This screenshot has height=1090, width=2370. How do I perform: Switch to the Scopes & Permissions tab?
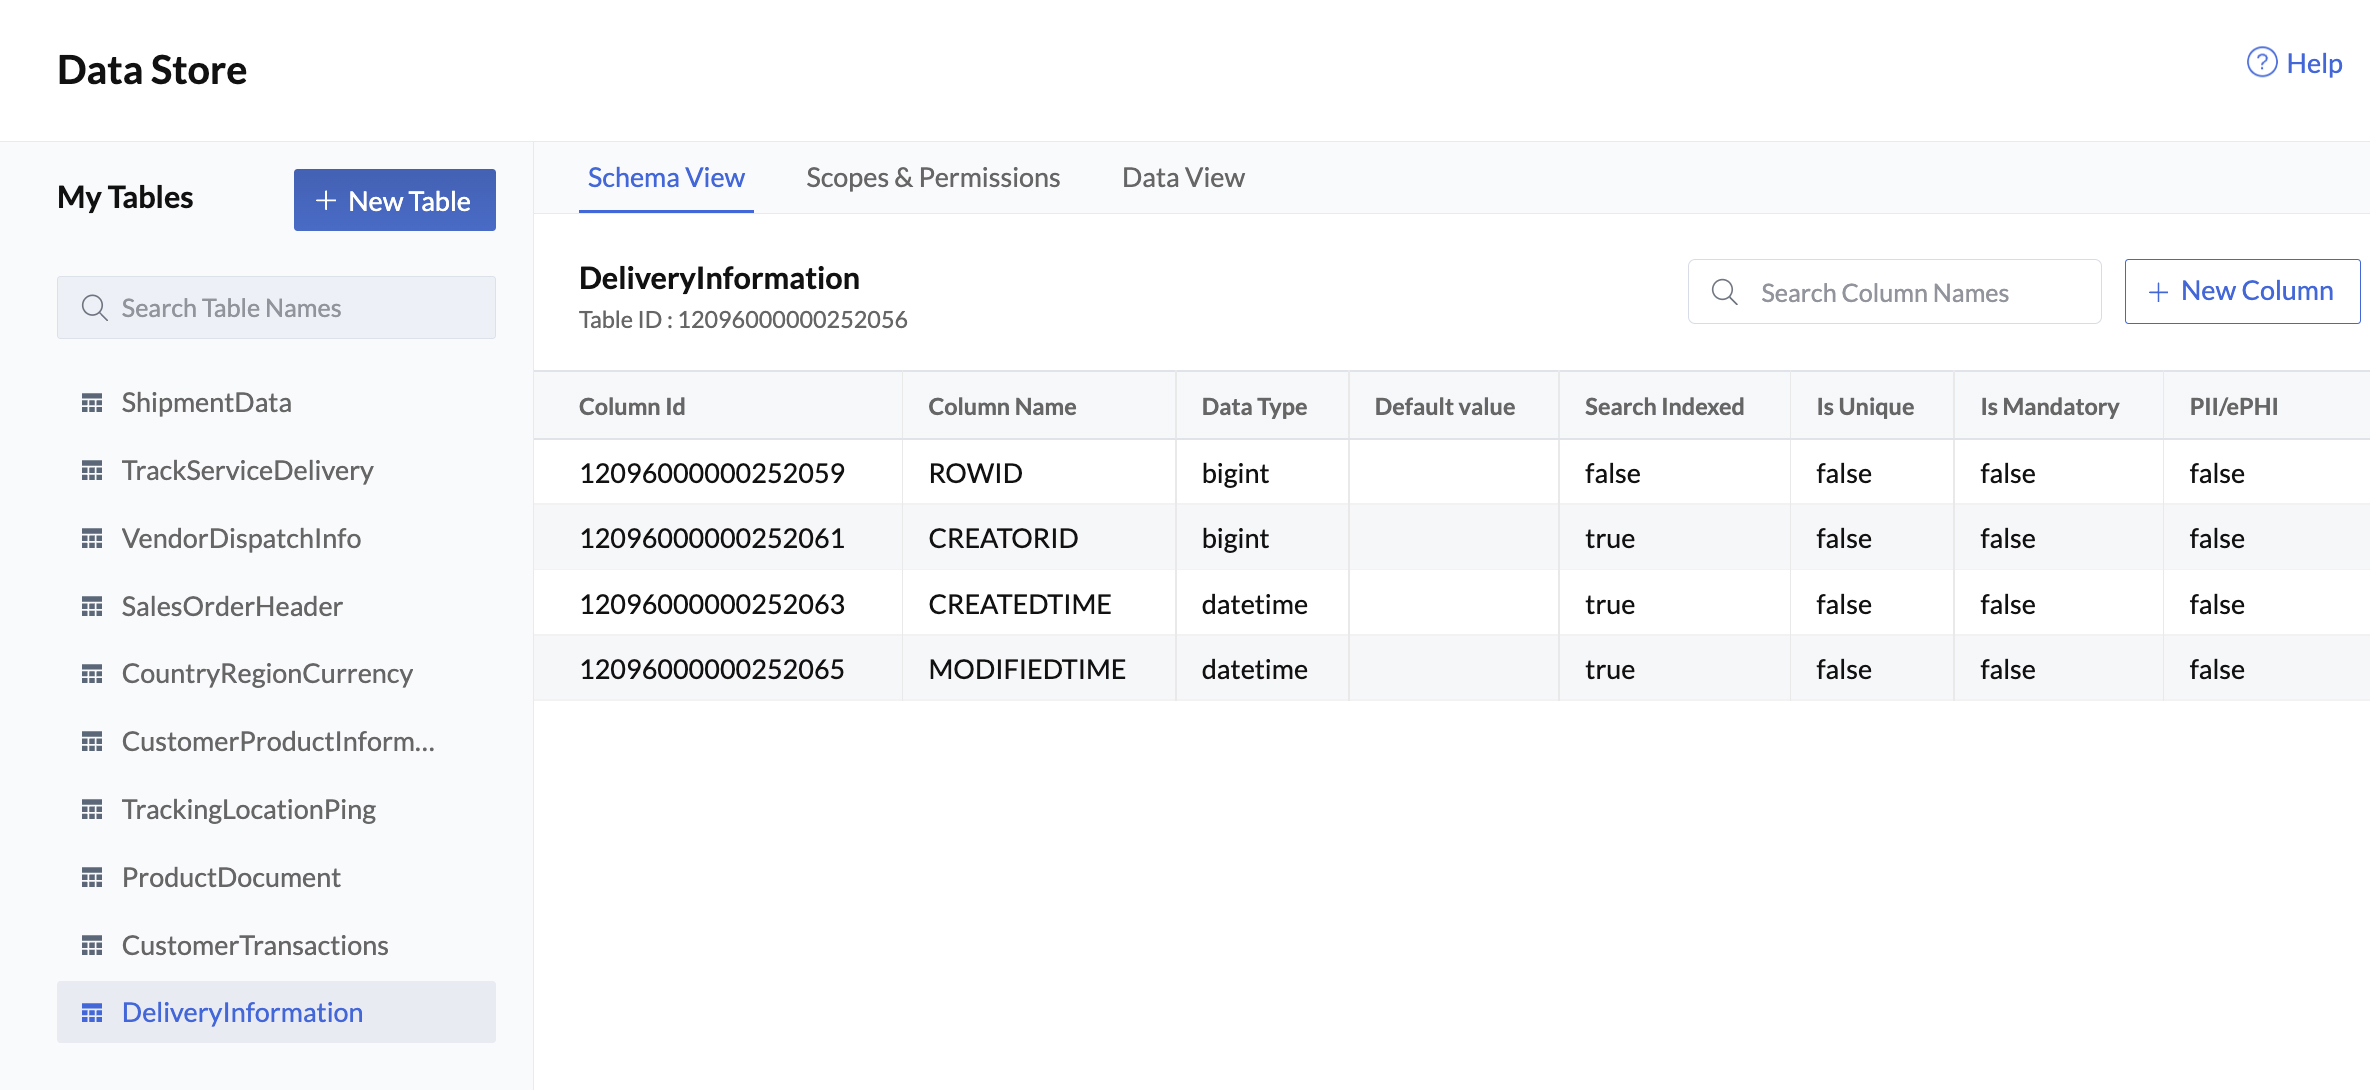pyautogui.click(x=932, y=177)
